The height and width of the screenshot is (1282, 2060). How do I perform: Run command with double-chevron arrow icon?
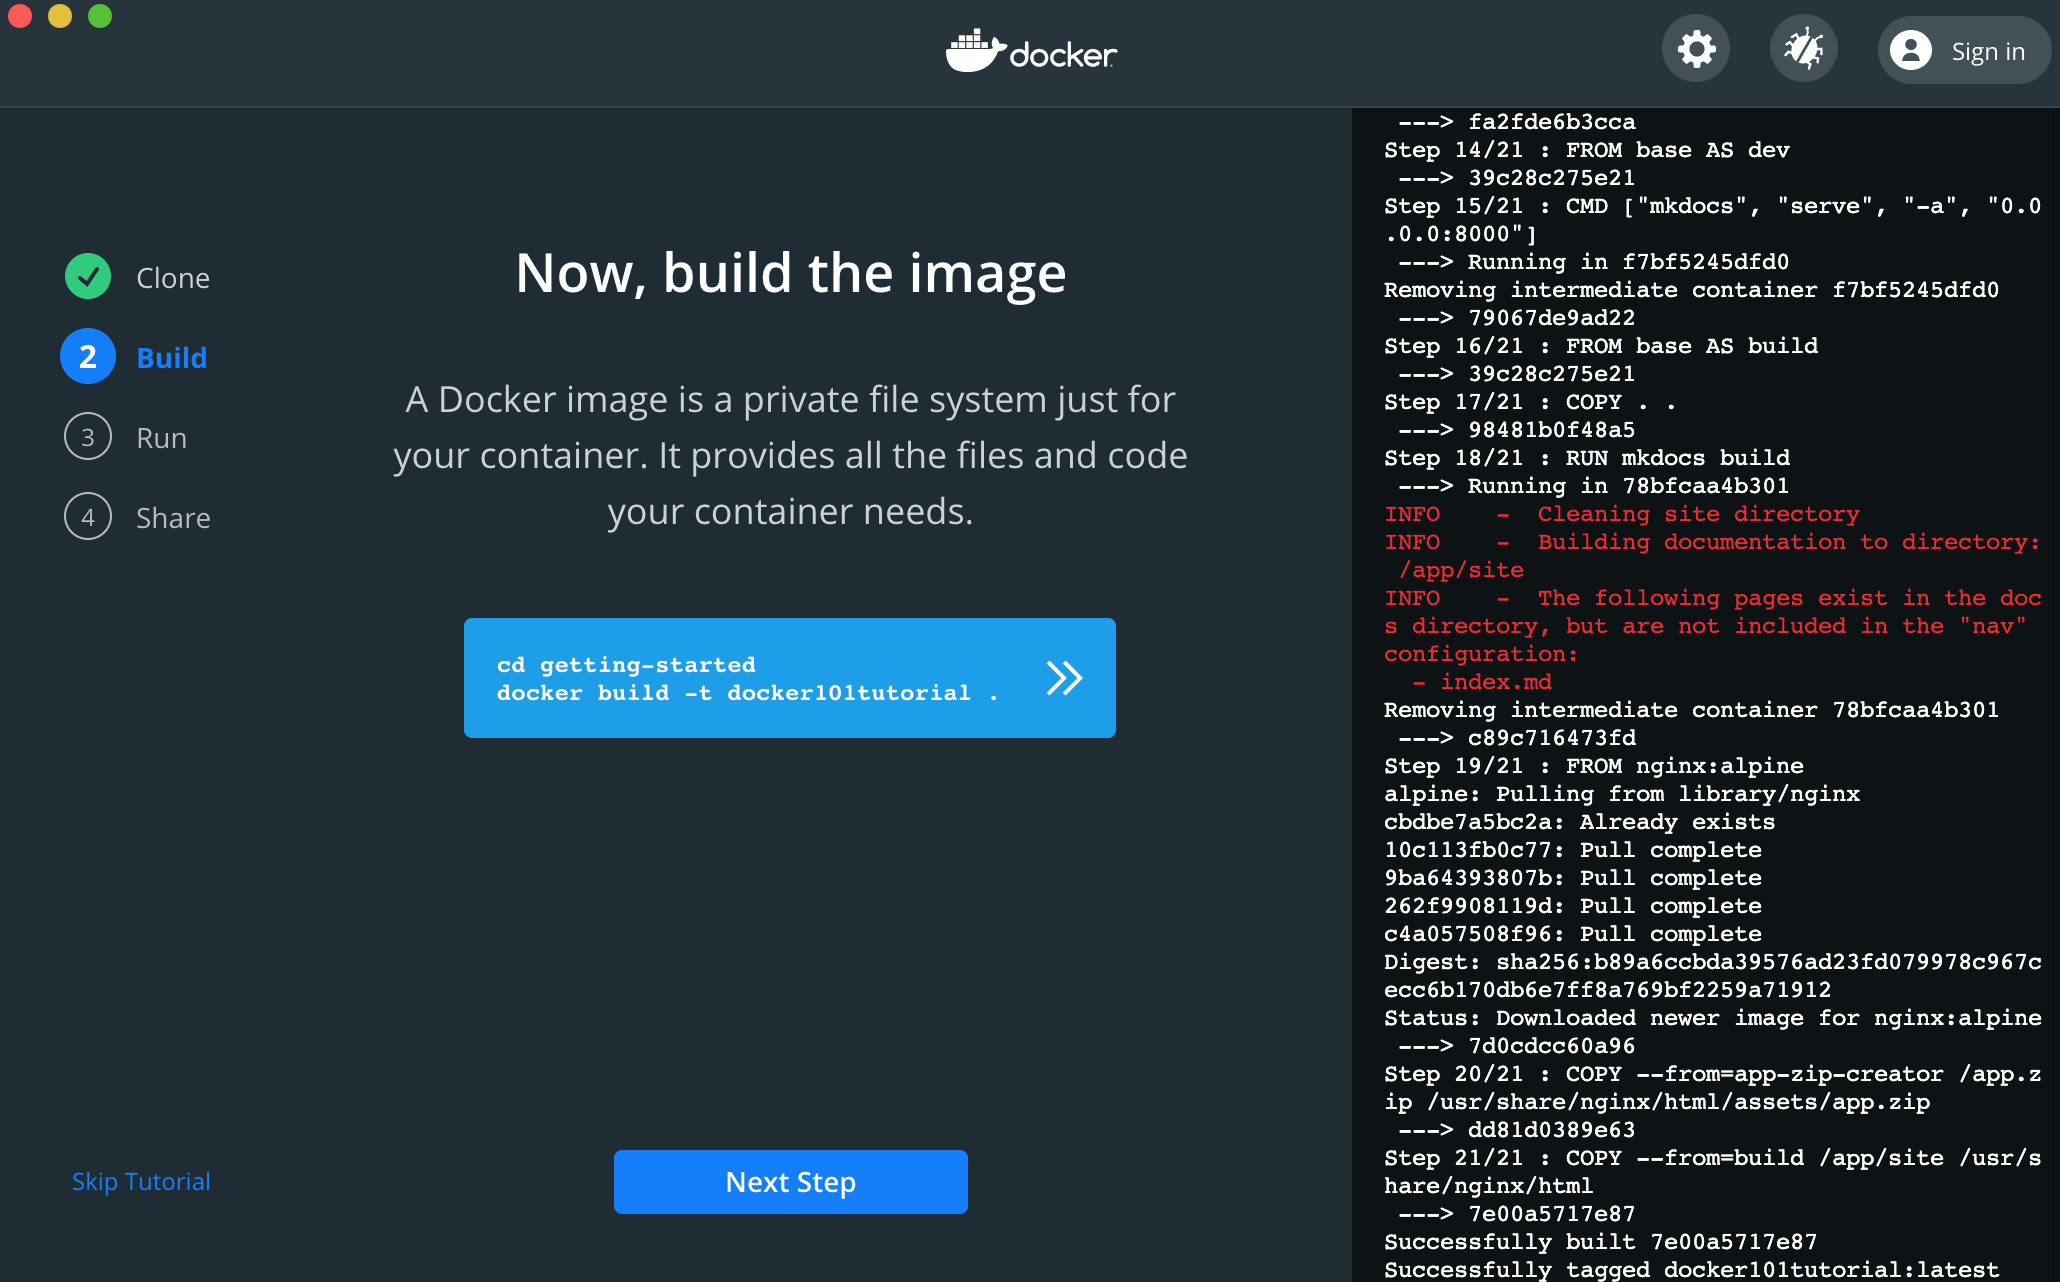pyautogui.click(x=1064, y=678)
